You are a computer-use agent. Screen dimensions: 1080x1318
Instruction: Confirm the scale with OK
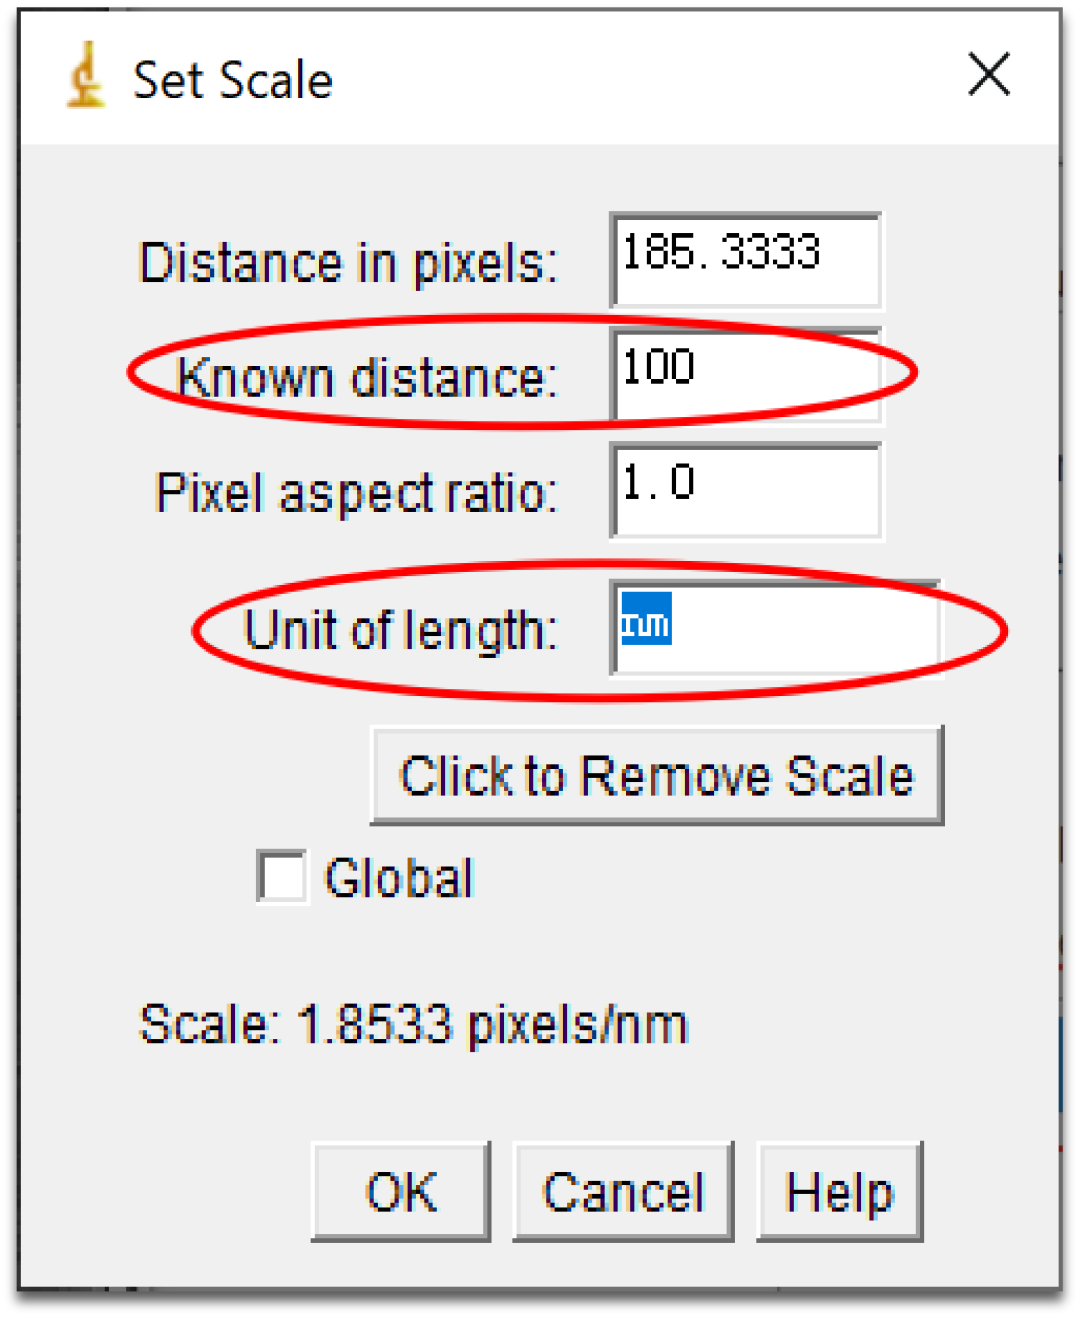click(401, 1191)
